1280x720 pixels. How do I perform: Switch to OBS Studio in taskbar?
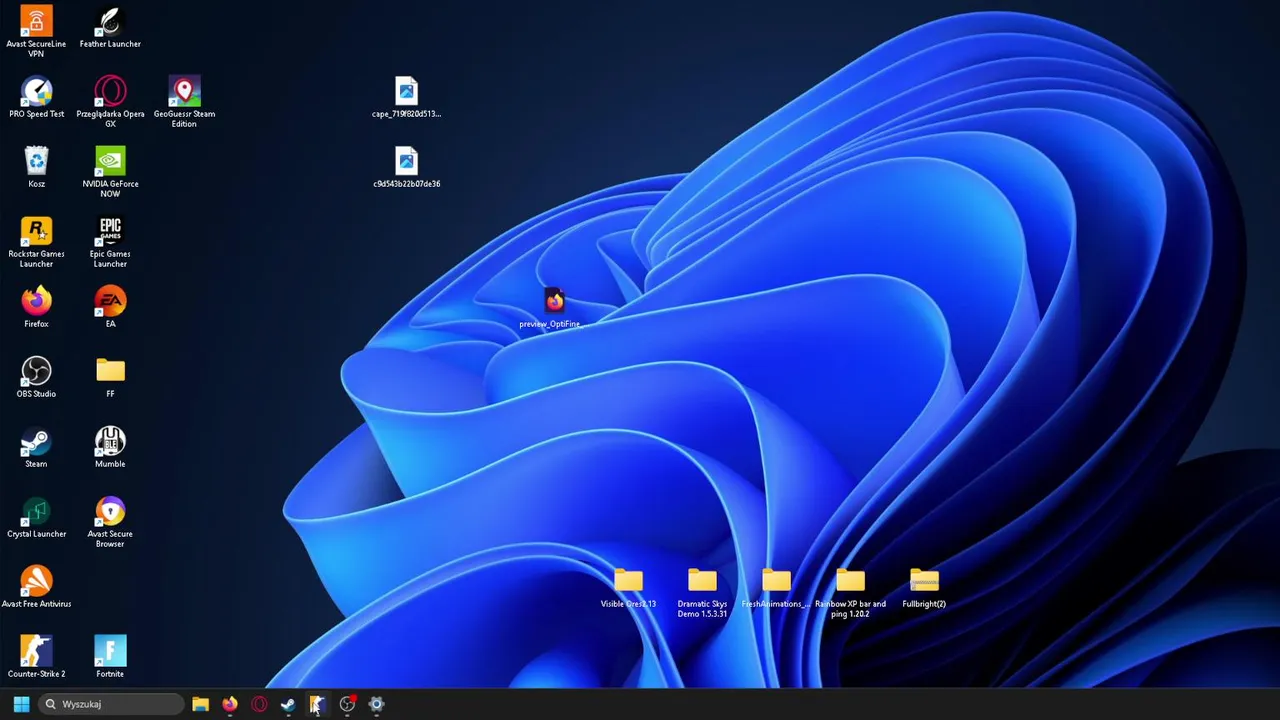click(x=347, y=704)
